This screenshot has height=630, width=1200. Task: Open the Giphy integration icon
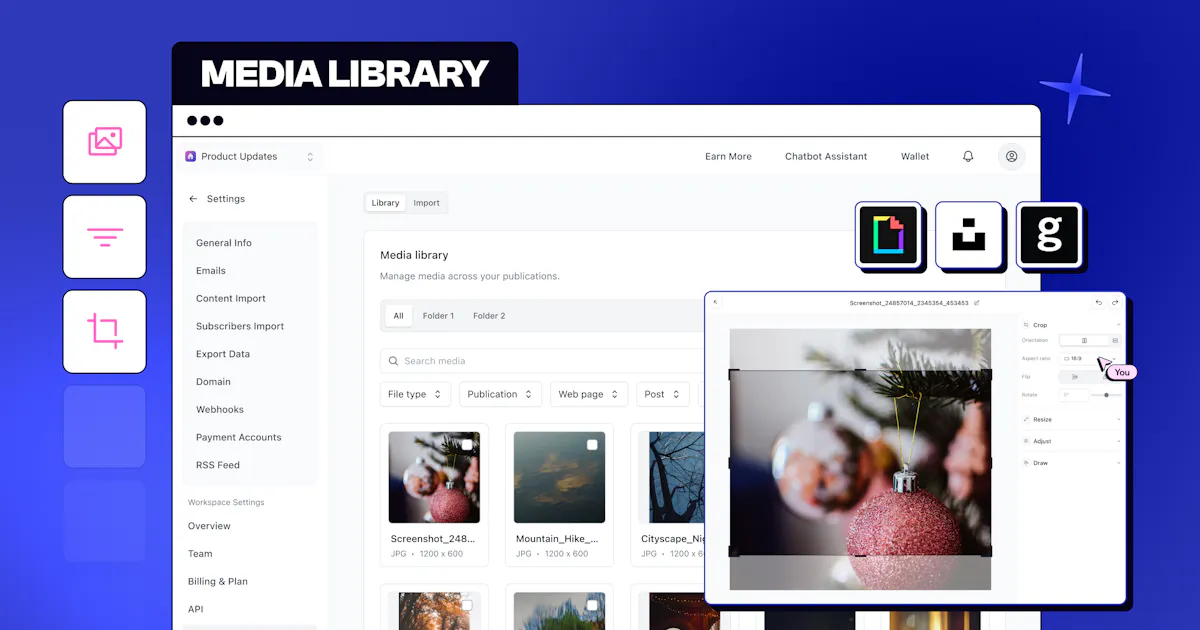pyautogui.click(x=887, y=235)
